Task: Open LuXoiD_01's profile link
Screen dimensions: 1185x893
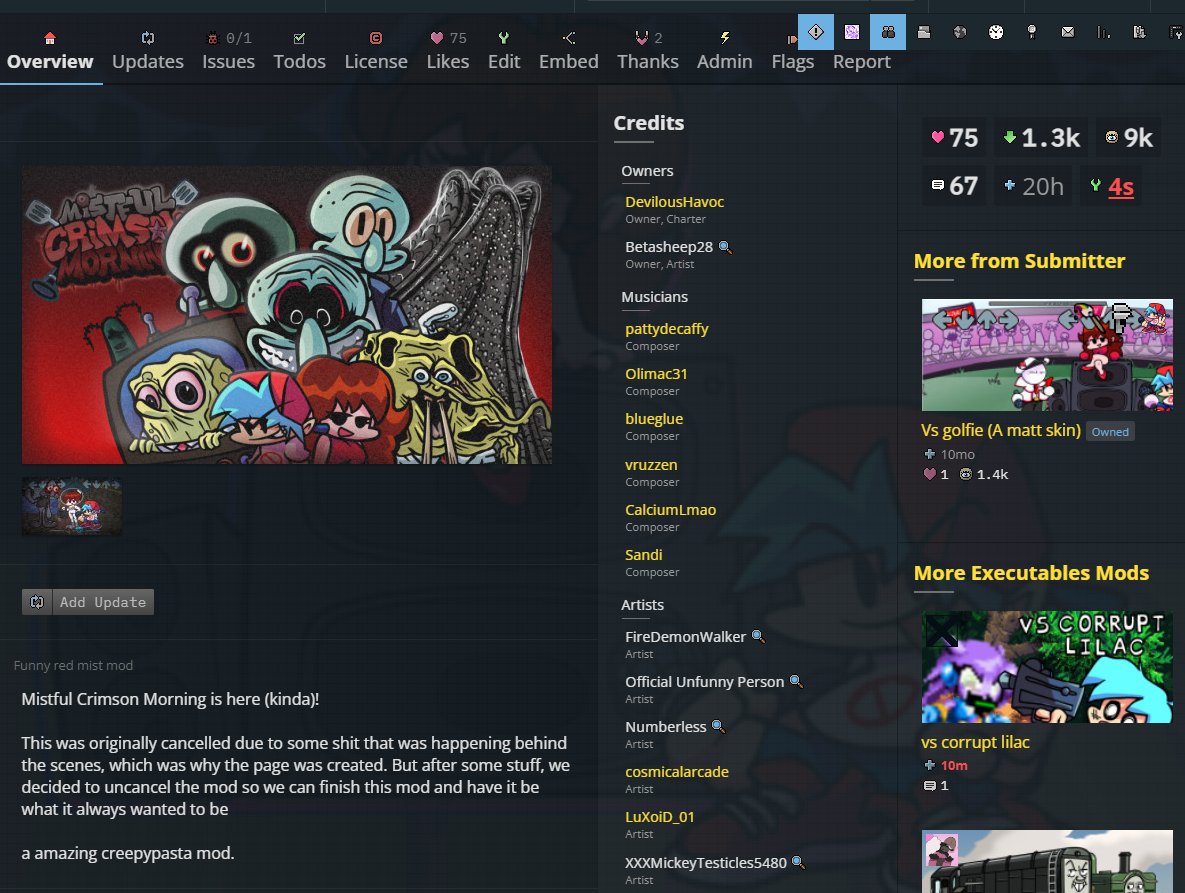Action: pyautogui.click(x=660, y=817)
